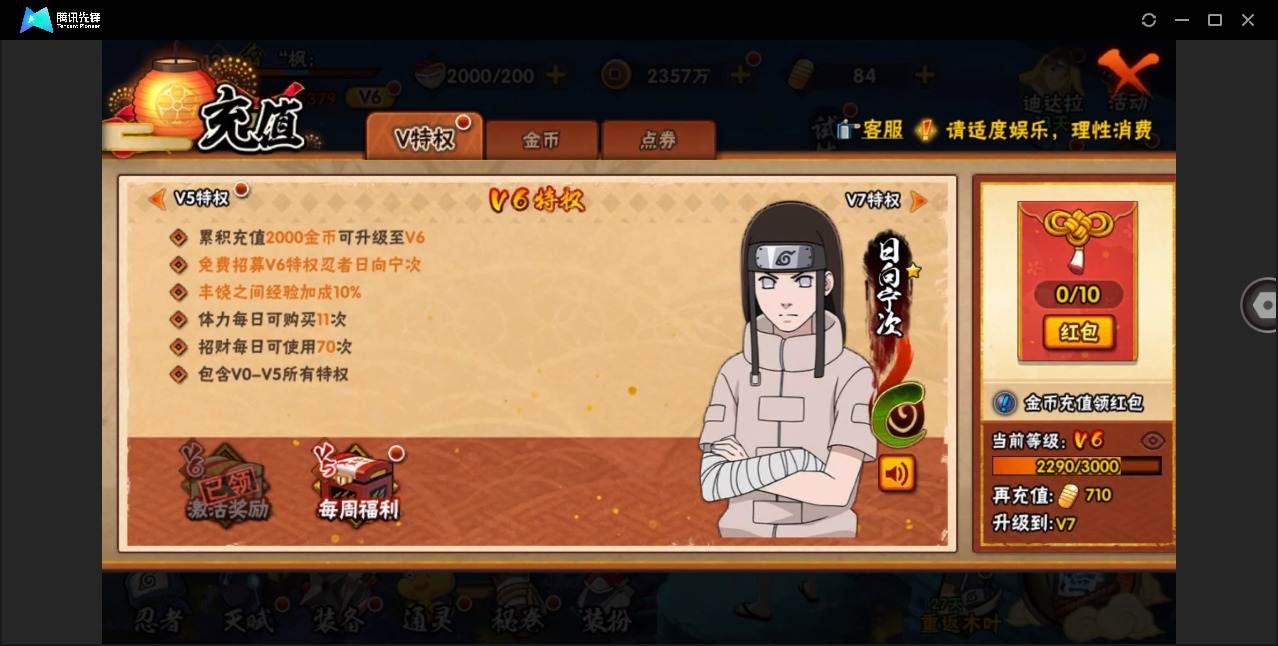Open the emulator side panel handle on right edge

point(1259,305)
